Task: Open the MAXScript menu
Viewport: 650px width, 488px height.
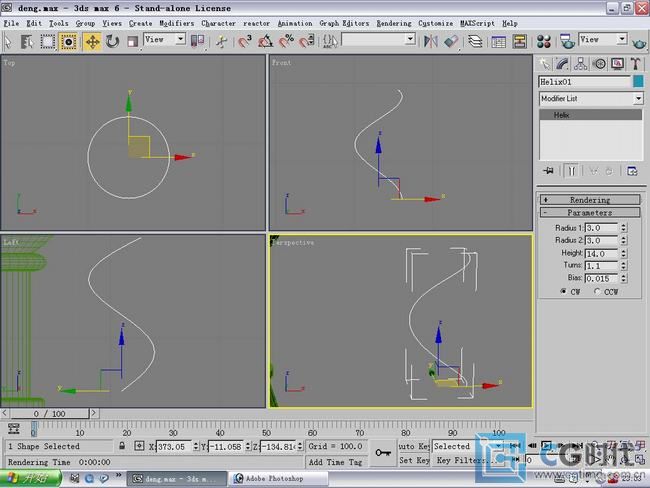Action: point(477,23)
